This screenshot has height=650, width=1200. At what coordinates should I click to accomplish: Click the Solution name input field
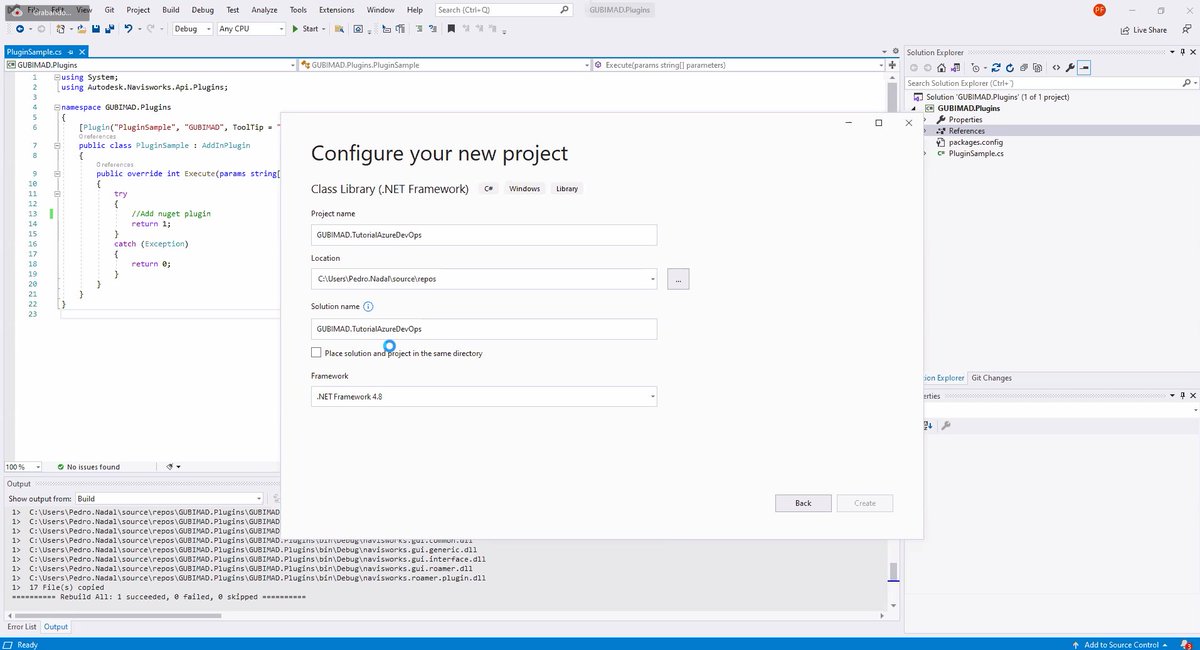tap(484, 329)
